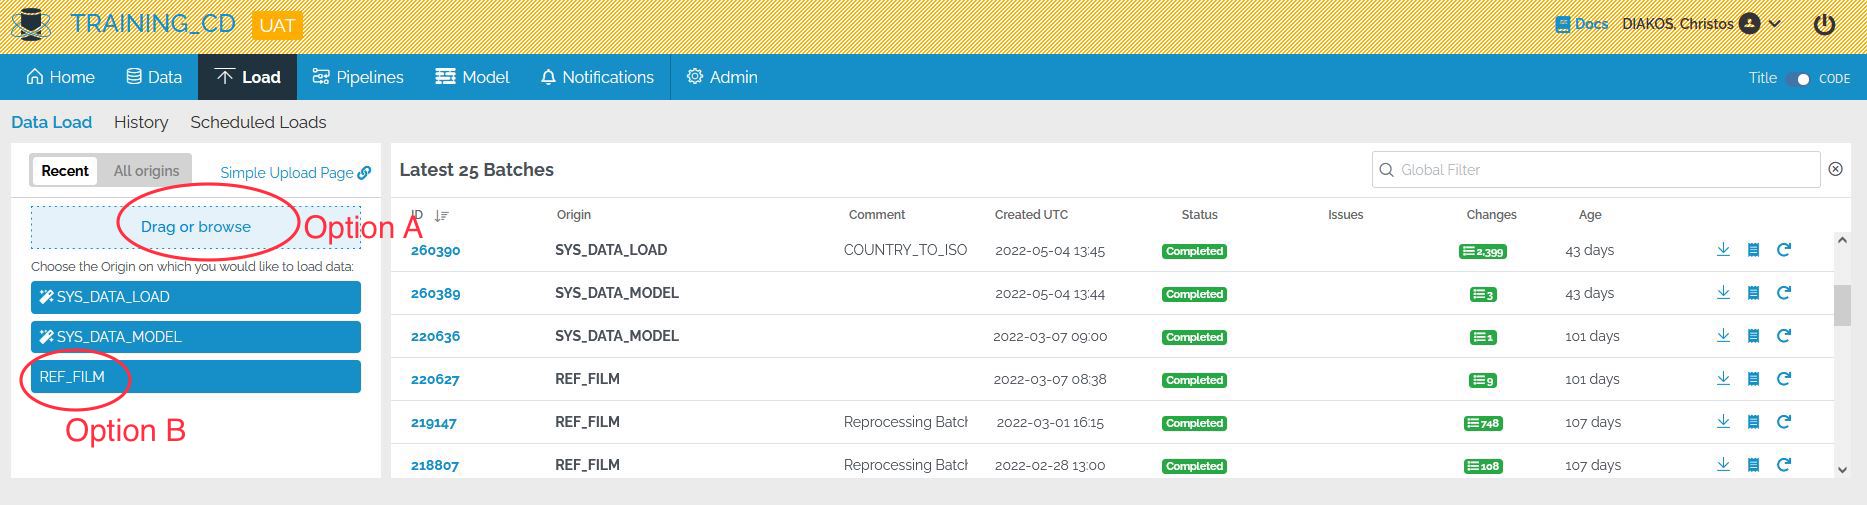Click the batches table scrollbar thumb
1867x505 pixels.
1842,305
